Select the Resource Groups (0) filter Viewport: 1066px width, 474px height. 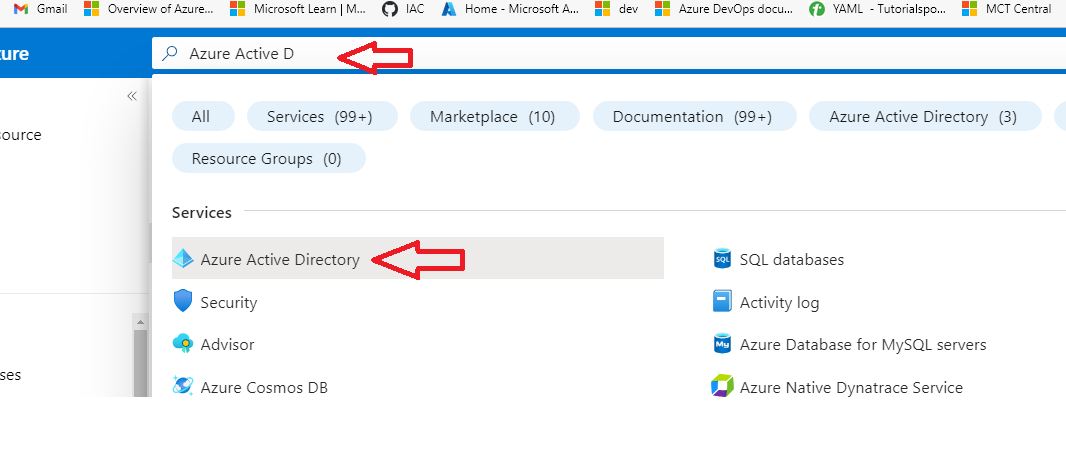pos(269,158)
